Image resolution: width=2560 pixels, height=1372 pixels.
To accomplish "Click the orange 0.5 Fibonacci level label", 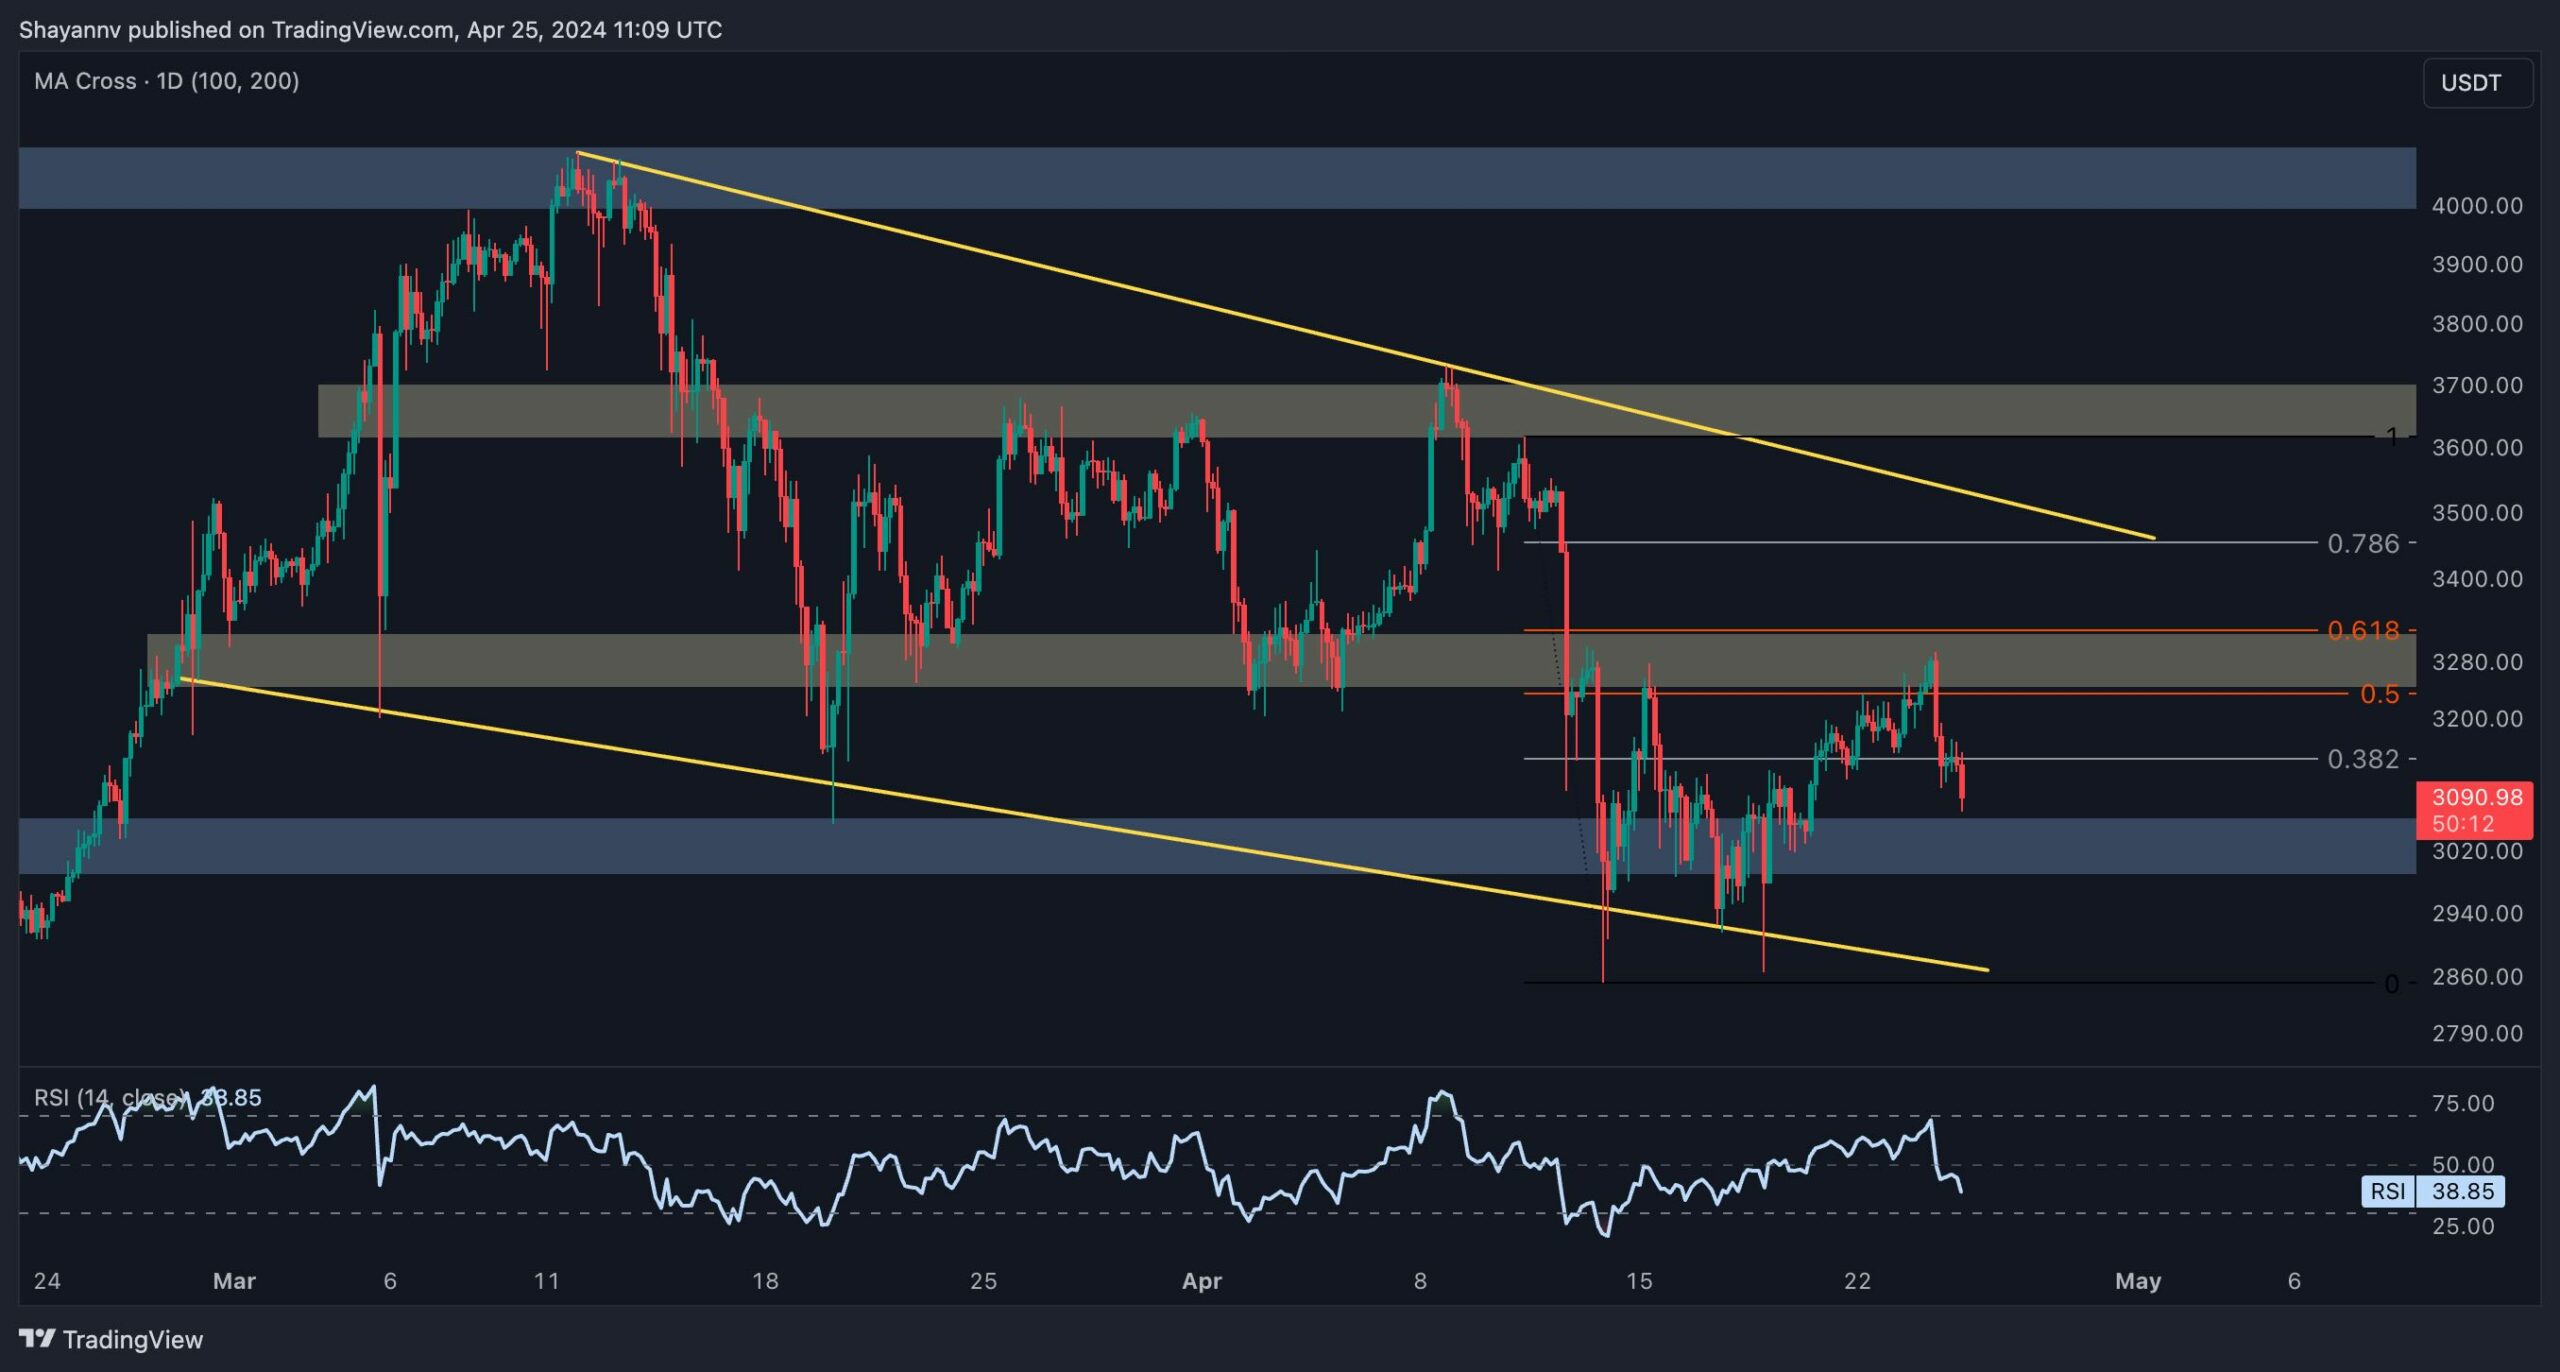I will click(x=2379, y=694).
